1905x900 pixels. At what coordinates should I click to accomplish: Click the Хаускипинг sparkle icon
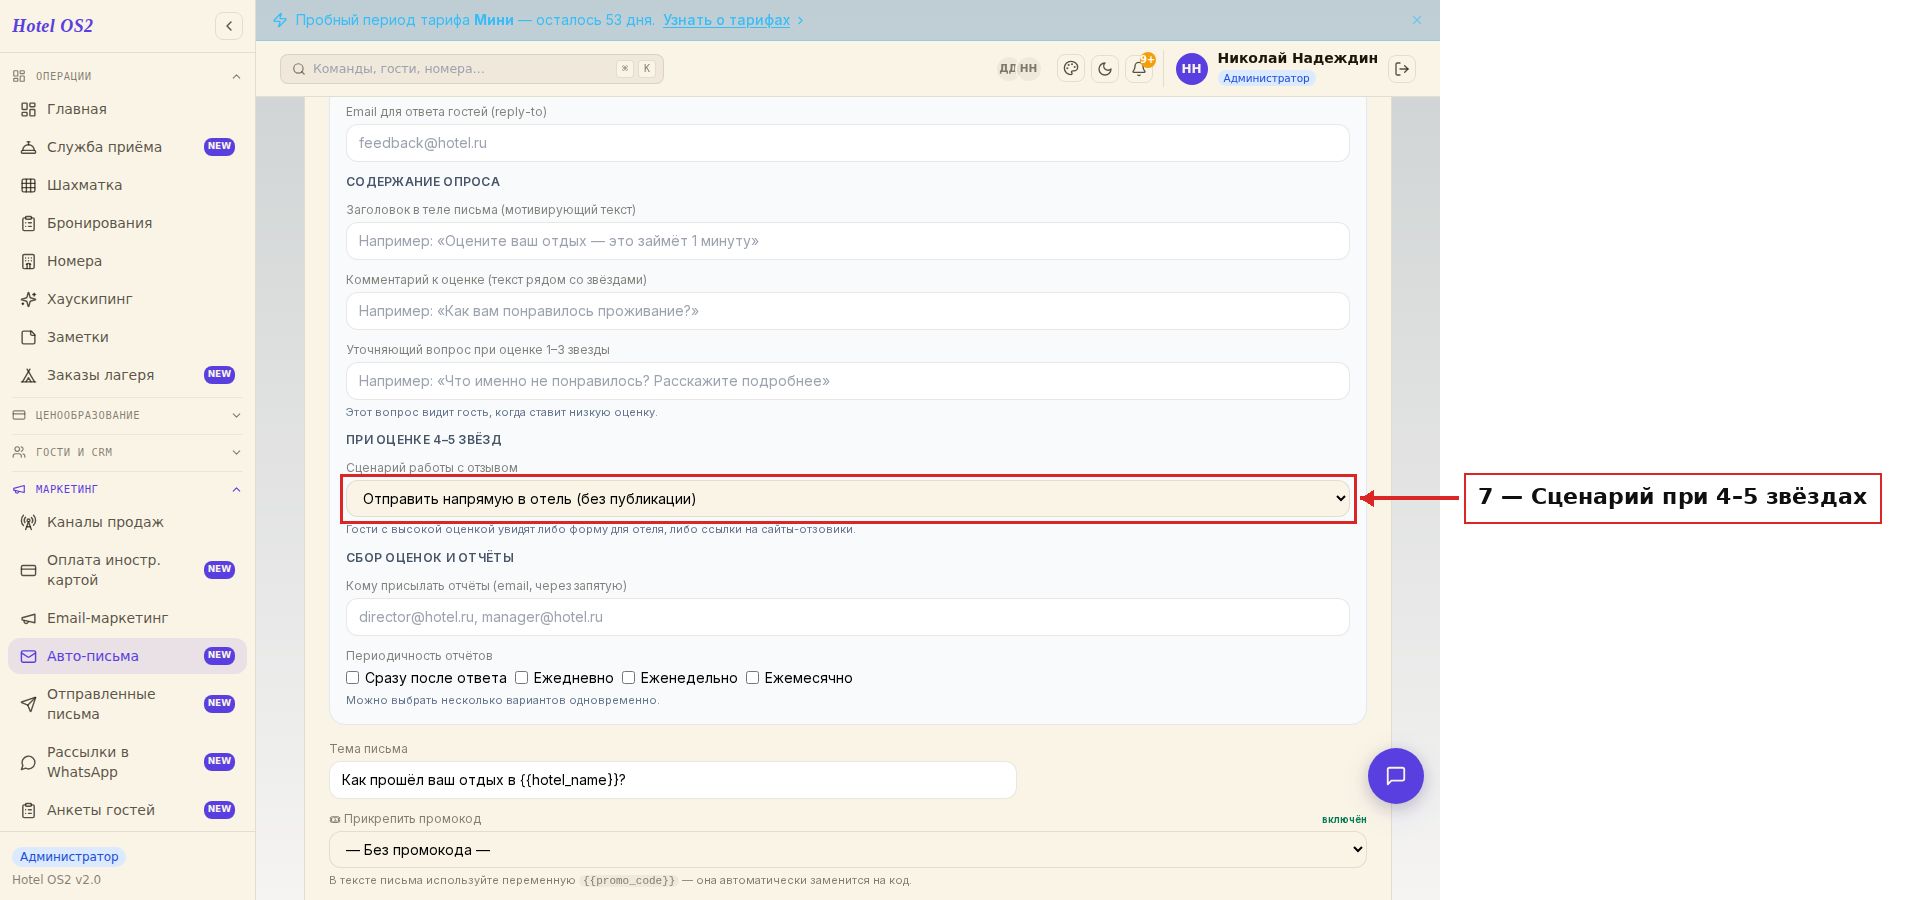pyautogui.click(x=29, y=299)
